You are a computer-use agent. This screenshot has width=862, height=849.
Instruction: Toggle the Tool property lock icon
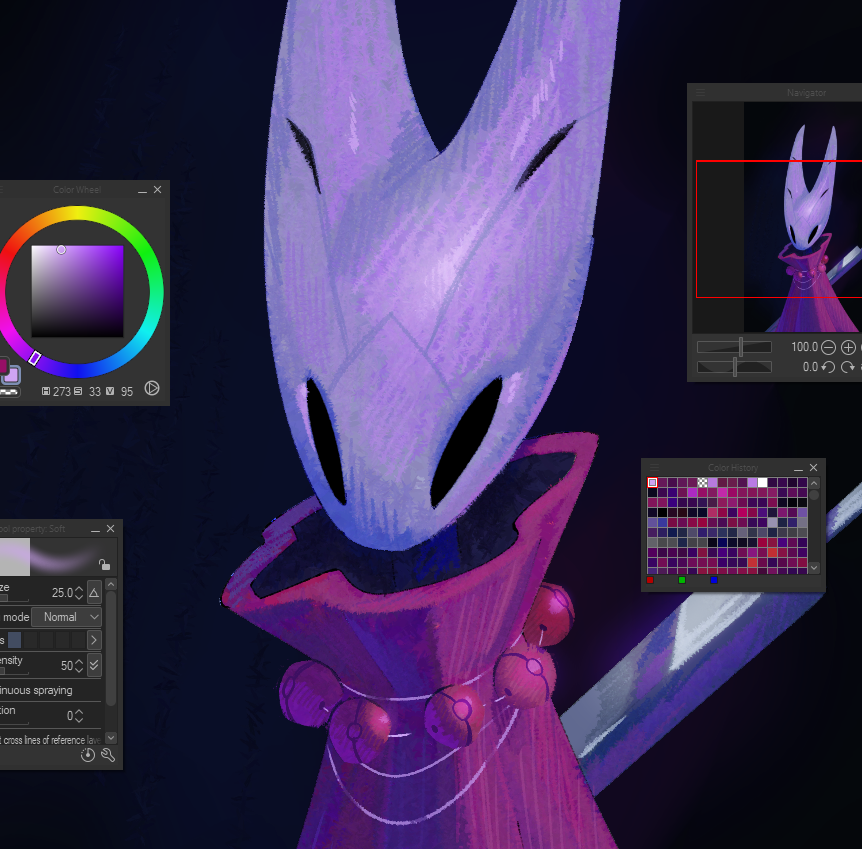[x=104, y=564]
